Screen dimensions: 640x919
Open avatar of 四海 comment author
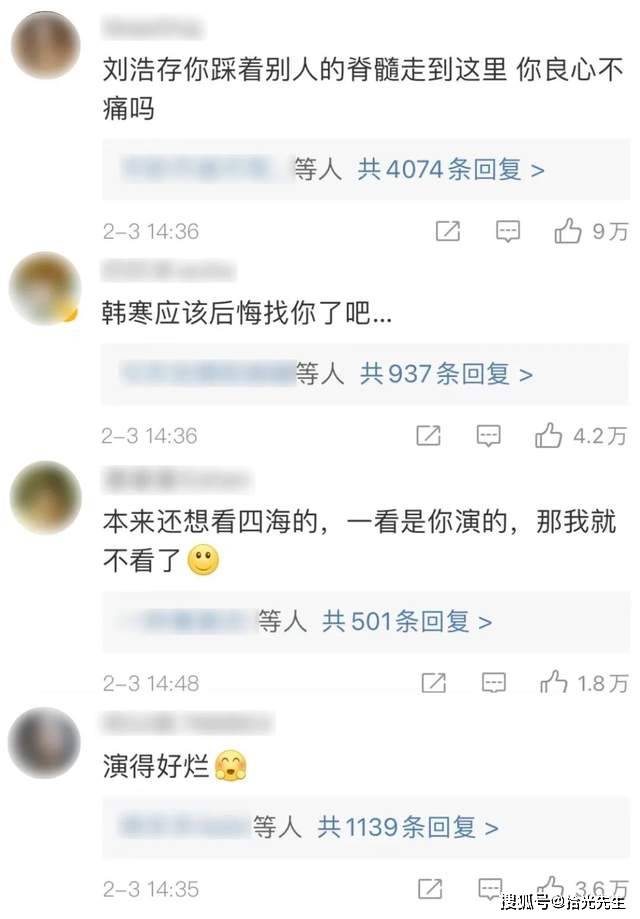pyautogui.click(x=46, y=497)
